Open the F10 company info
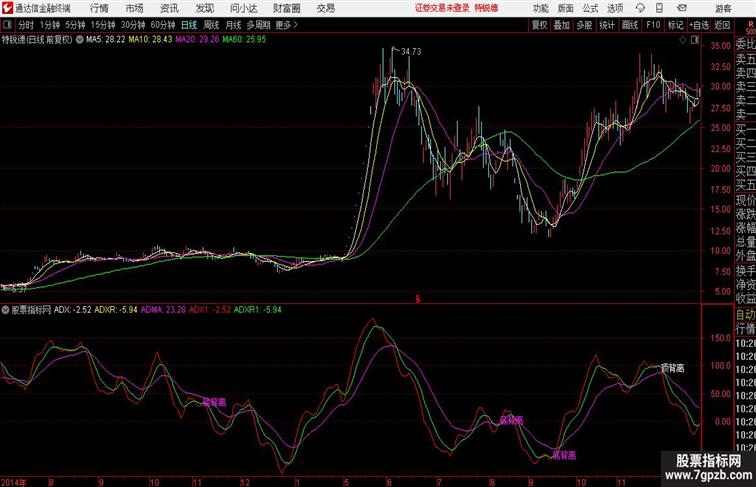This screenshot has width=756, height=487. point(653,25)
